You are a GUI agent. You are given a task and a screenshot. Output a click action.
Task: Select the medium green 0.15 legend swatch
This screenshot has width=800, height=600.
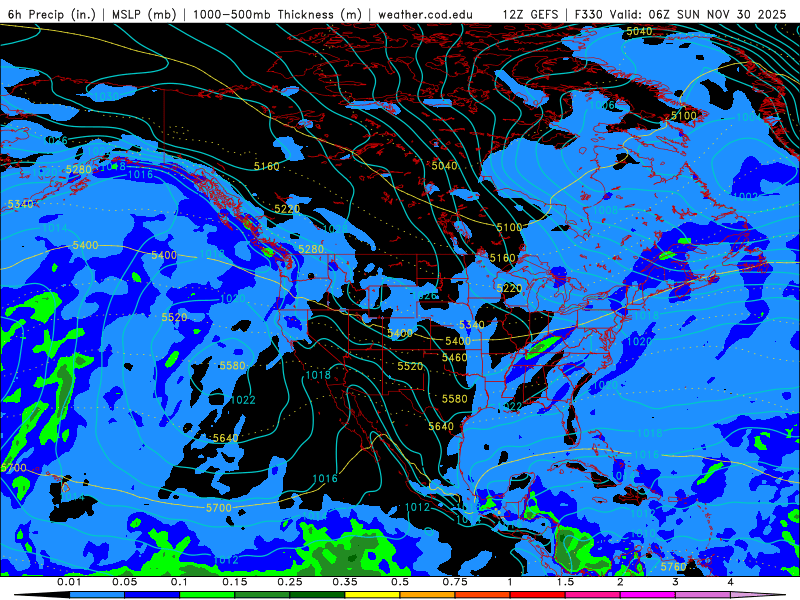262,595
